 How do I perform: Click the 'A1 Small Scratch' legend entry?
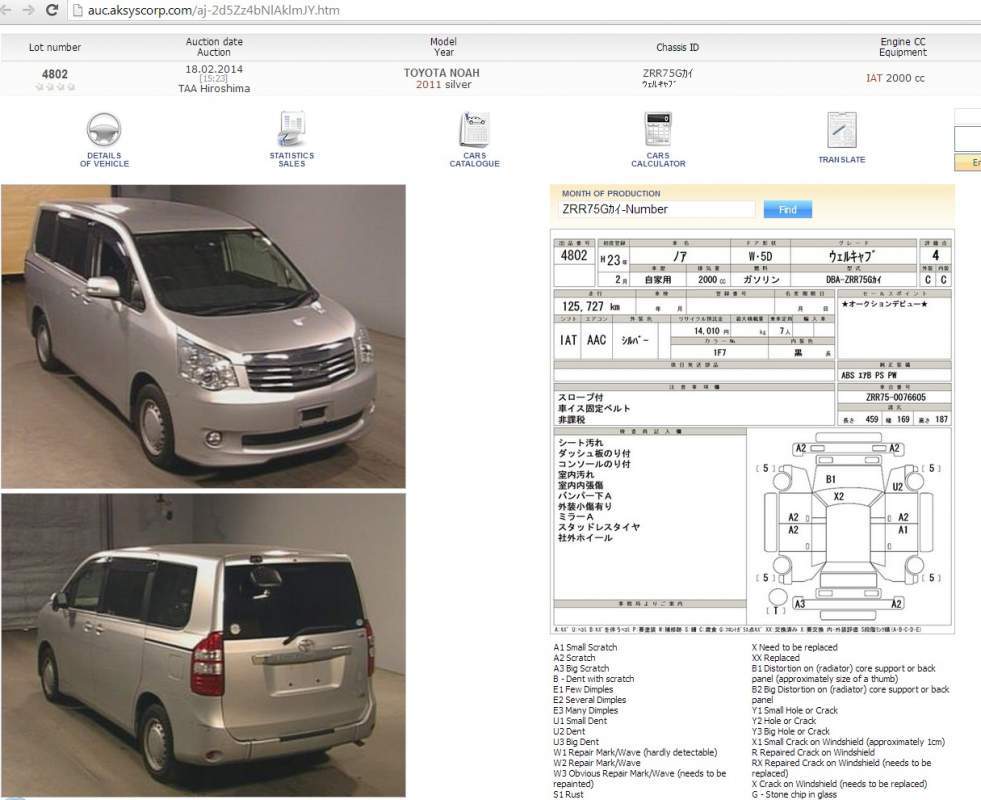coord(585,647)
